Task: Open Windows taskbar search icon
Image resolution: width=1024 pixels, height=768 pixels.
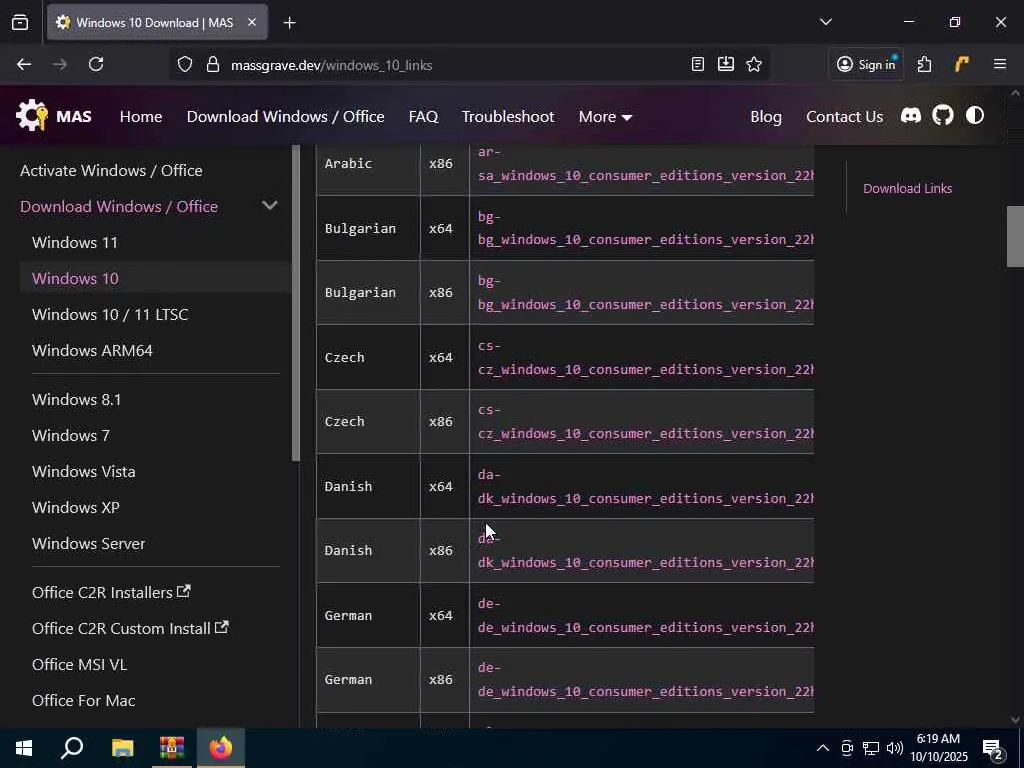Action: (x=72, y=748)
